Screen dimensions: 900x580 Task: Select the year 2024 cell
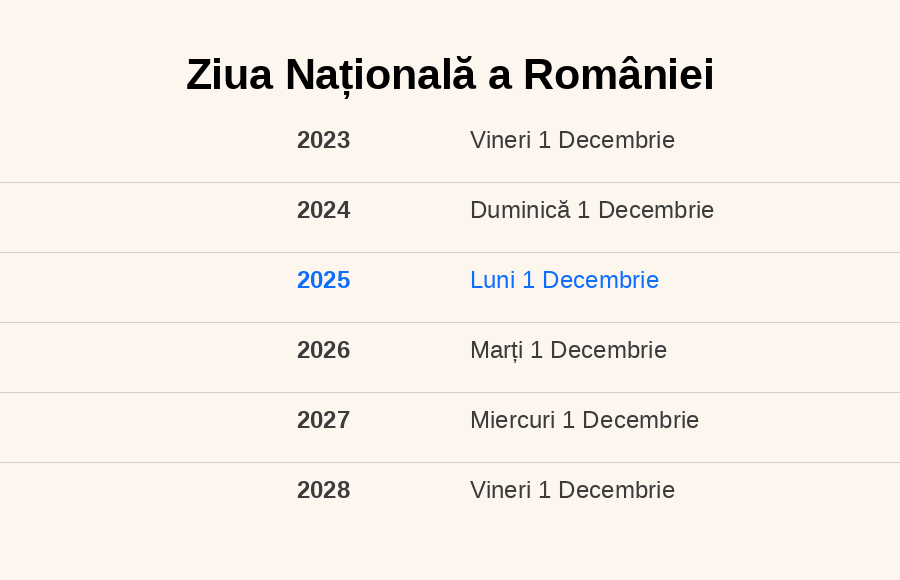(x=323, y=210)
